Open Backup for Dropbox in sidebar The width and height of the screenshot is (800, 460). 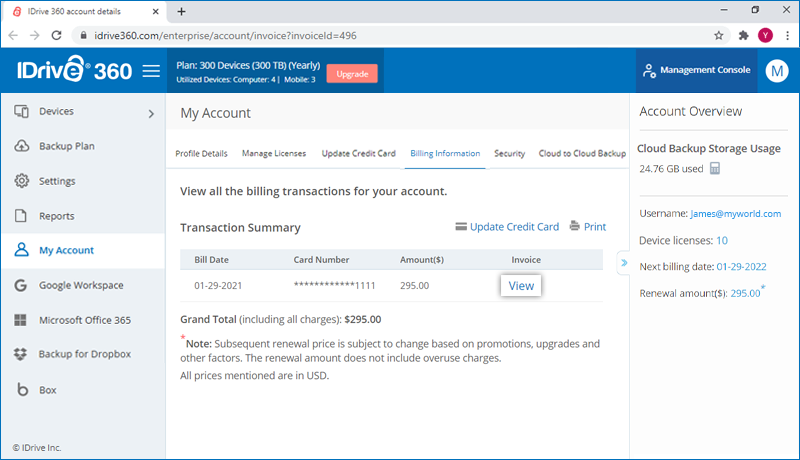point(84,354)
